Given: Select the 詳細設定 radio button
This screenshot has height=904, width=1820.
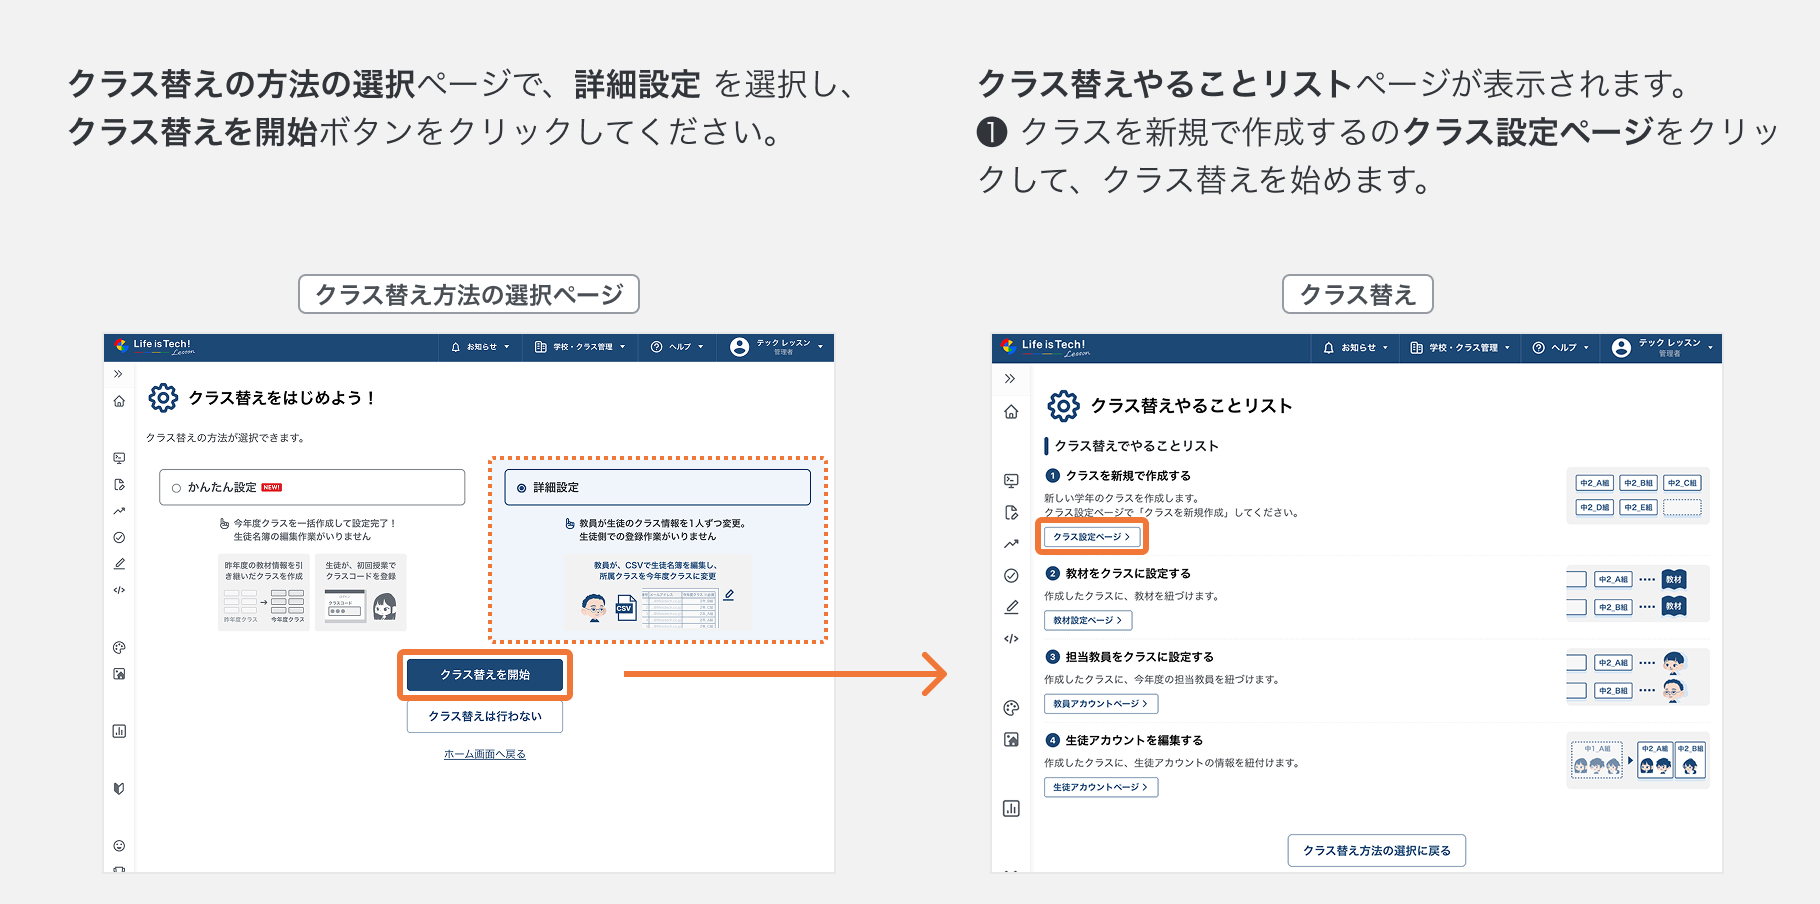Looking at the screenshot, I should [x=521, y=487].
